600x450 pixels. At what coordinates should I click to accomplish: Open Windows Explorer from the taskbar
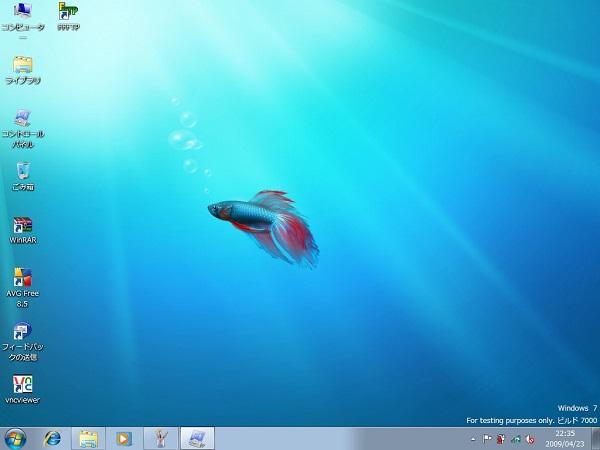(x=88, y=438)
